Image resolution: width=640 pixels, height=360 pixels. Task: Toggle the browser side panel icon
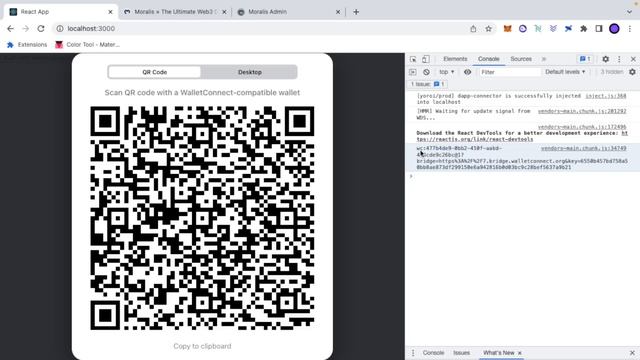(x=599, y=29)
